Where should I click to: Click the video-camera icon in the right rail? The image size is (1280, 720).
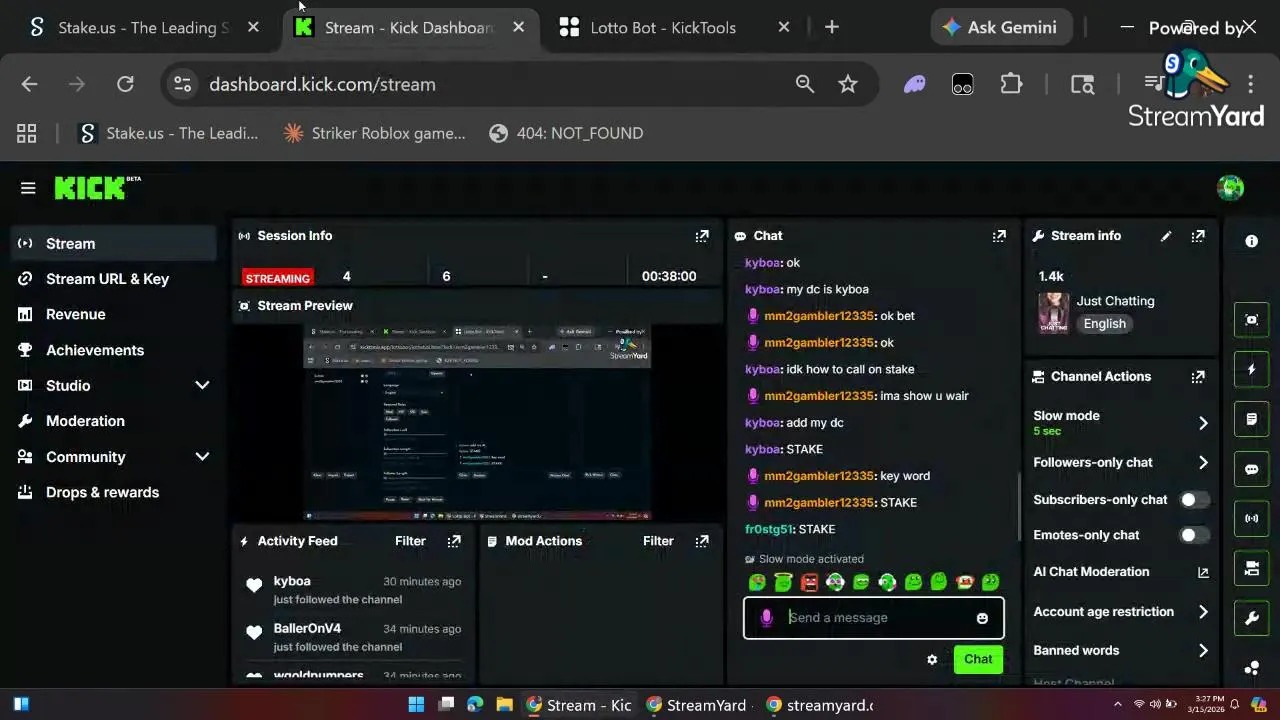(x=1251, y=568)
